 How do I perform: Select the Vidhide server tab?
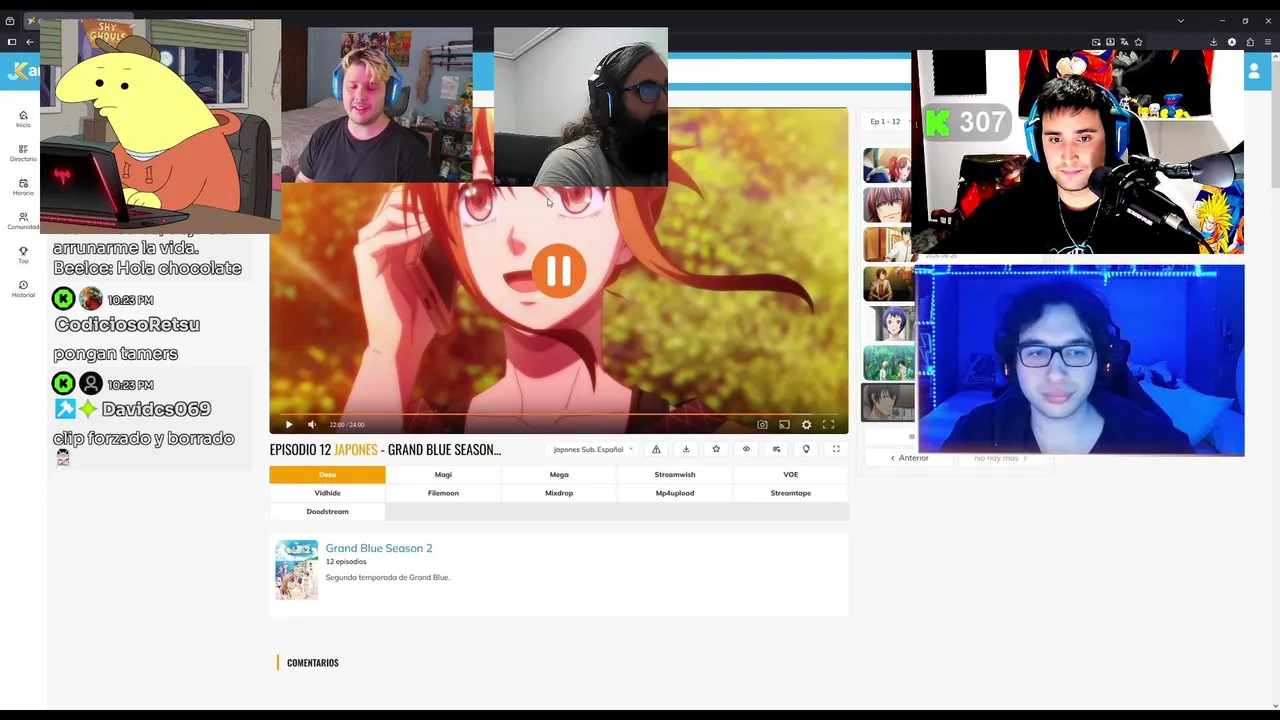click(327, 493)
